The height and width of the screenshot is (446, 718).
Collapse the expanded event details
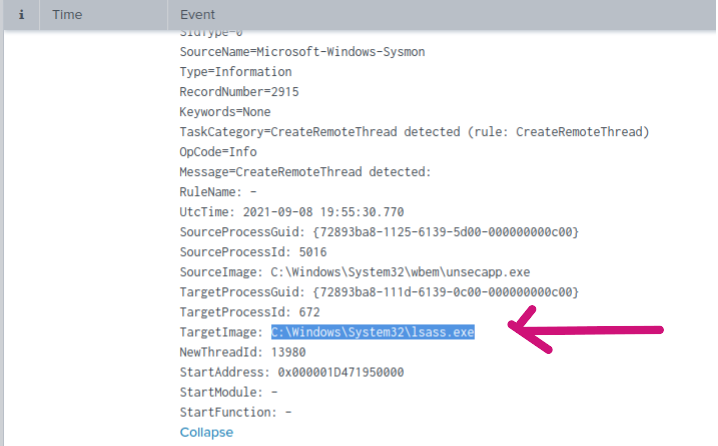click(x=206, y=432)
